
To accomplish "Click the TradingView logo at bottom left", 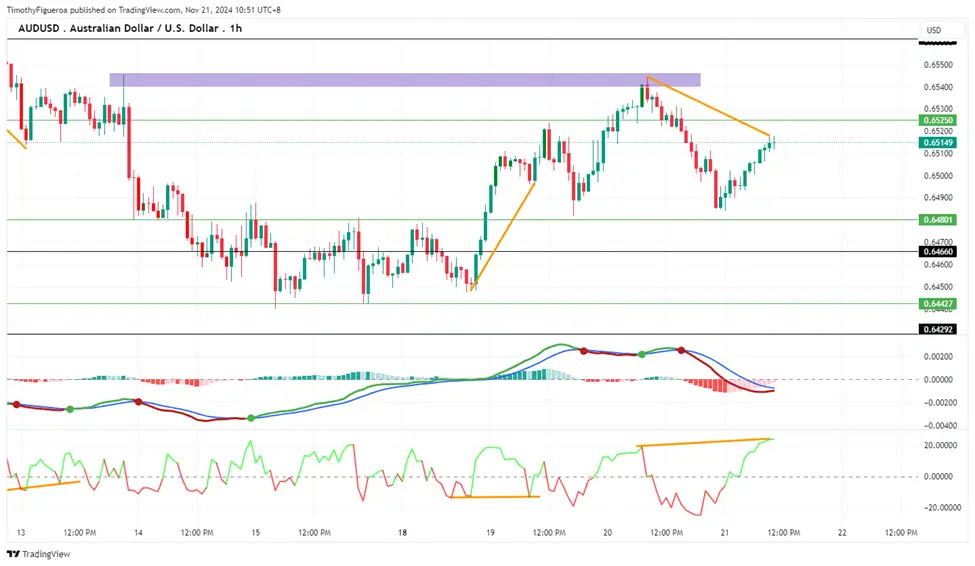I will [x=39, y=554].
